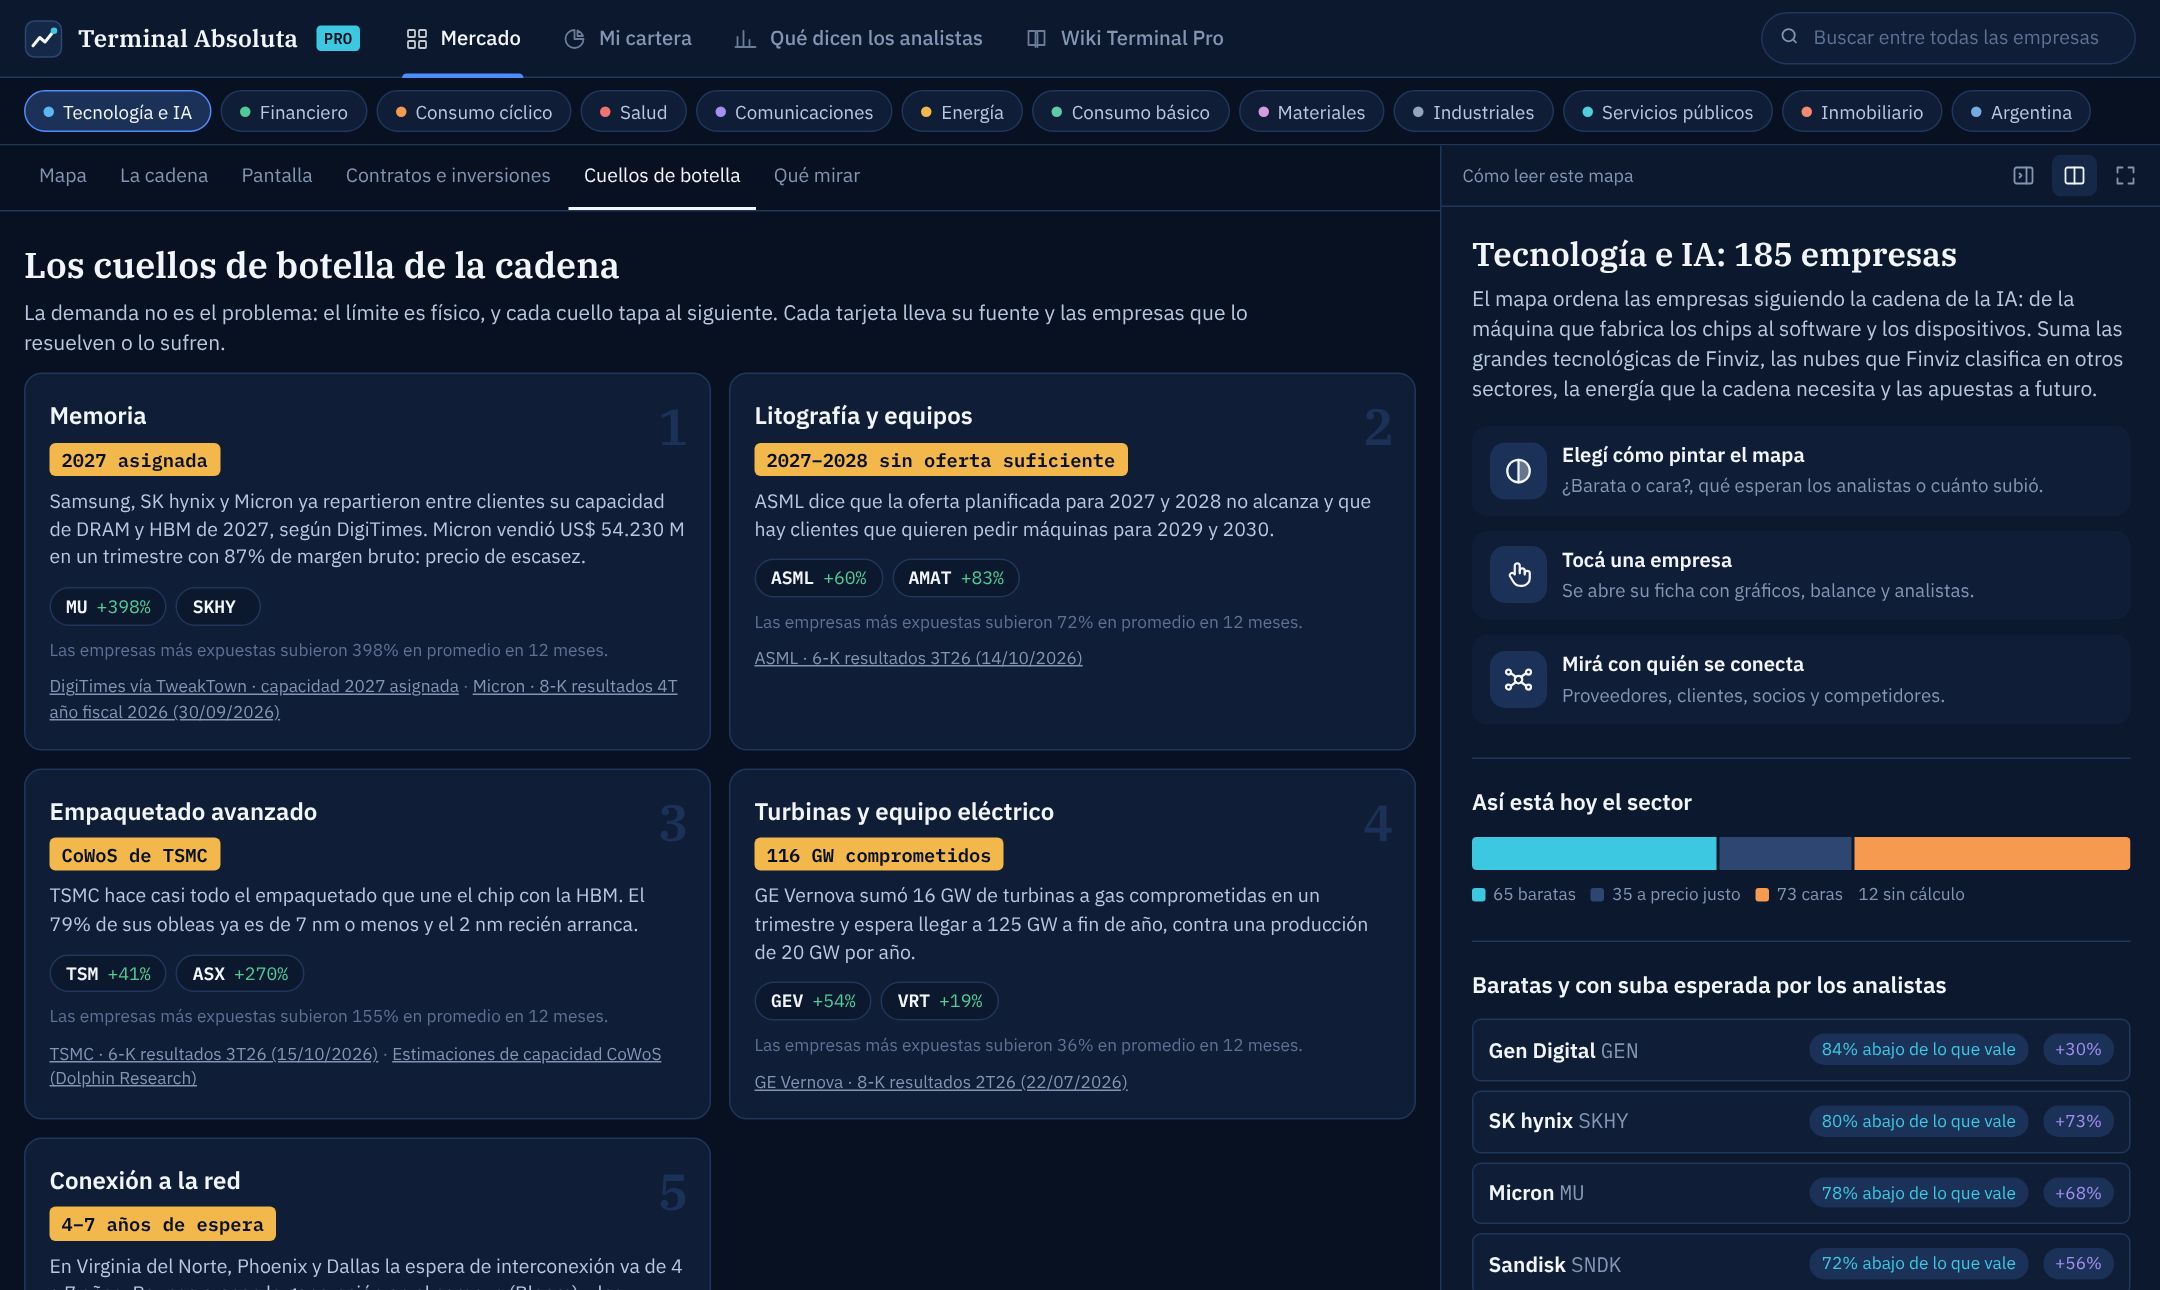Open DigiTimes vía TweakTown source link
The image size is (2160, 1290).
[254, 686]
